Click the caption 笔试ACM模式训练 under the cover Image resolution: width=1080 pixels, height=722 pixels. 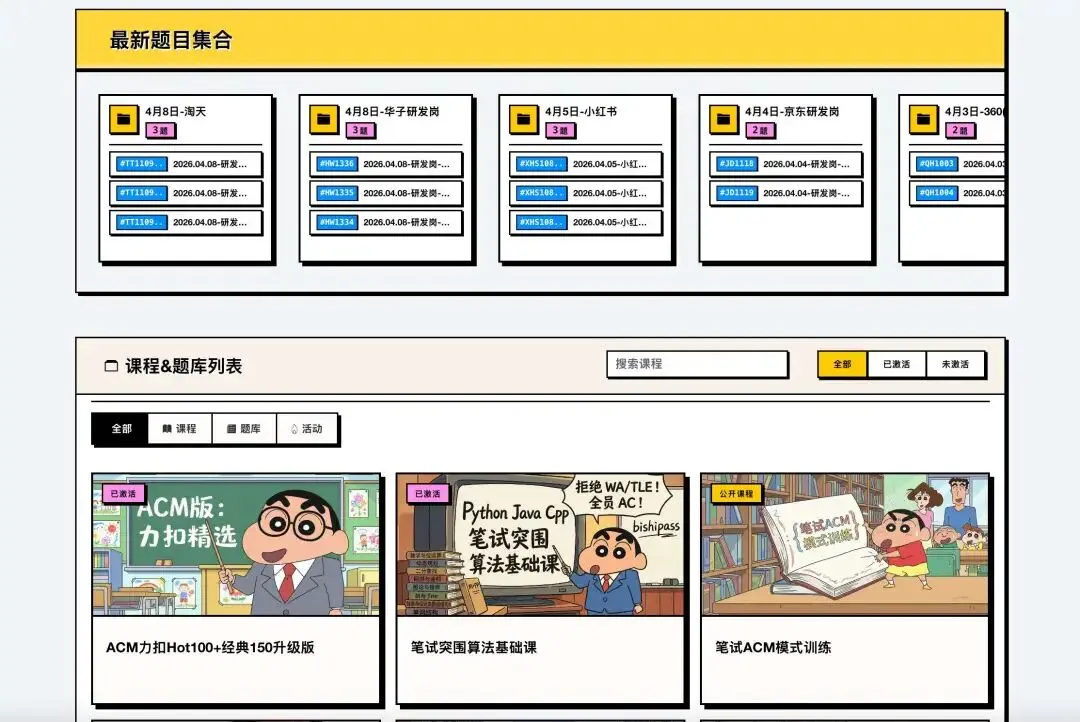point(773,648)
